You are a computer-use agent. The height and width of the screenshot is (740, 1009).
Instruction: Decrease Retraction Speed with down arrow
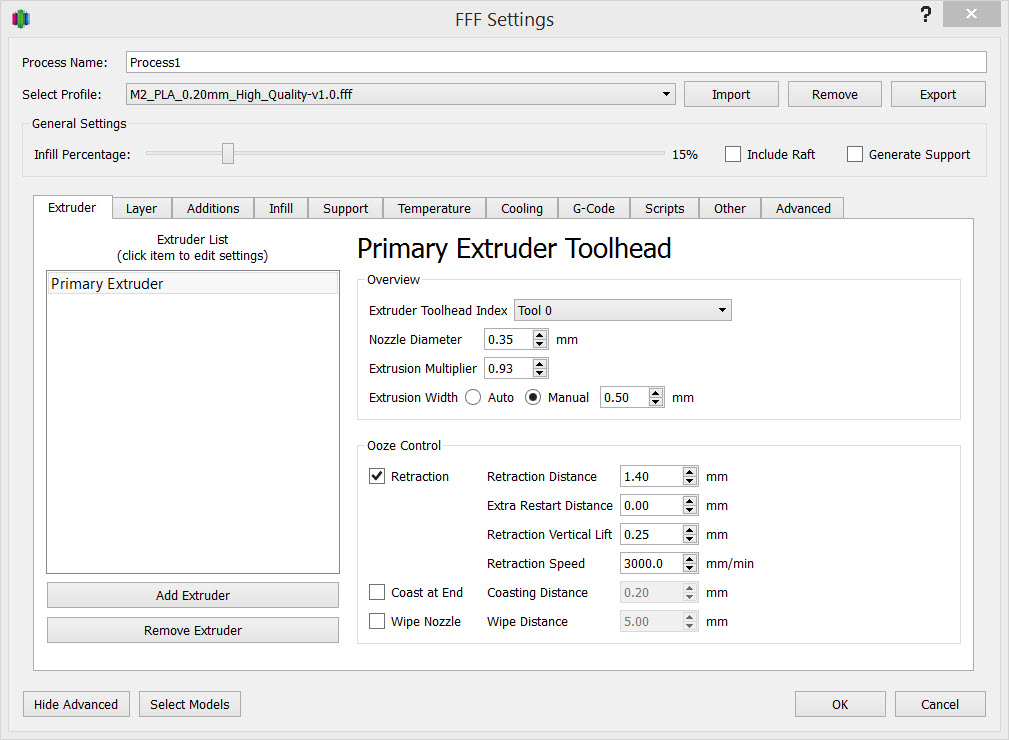[690, 568]
